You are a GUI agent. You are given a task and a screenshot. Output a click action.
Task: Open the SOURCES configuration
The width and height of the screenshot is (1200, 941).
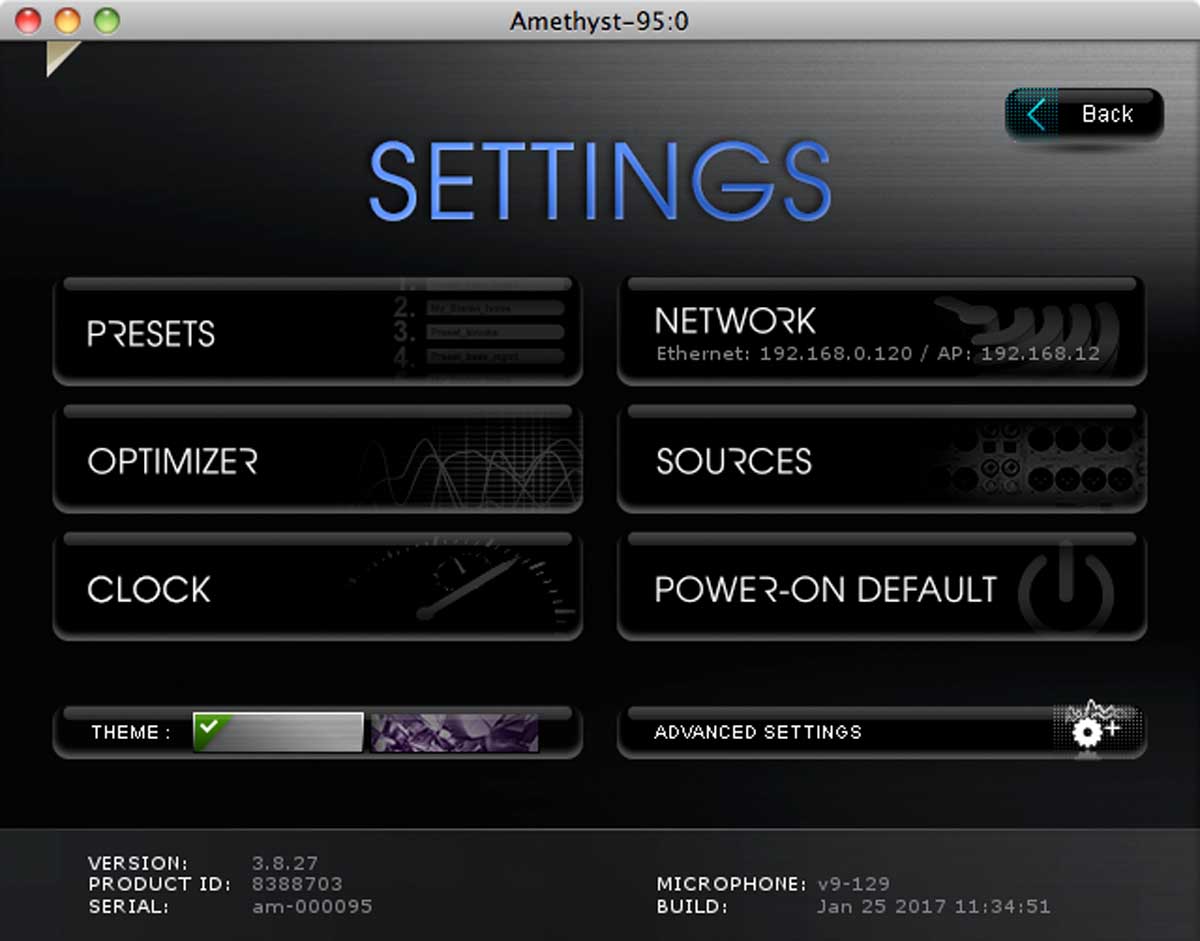click(734, 461)
